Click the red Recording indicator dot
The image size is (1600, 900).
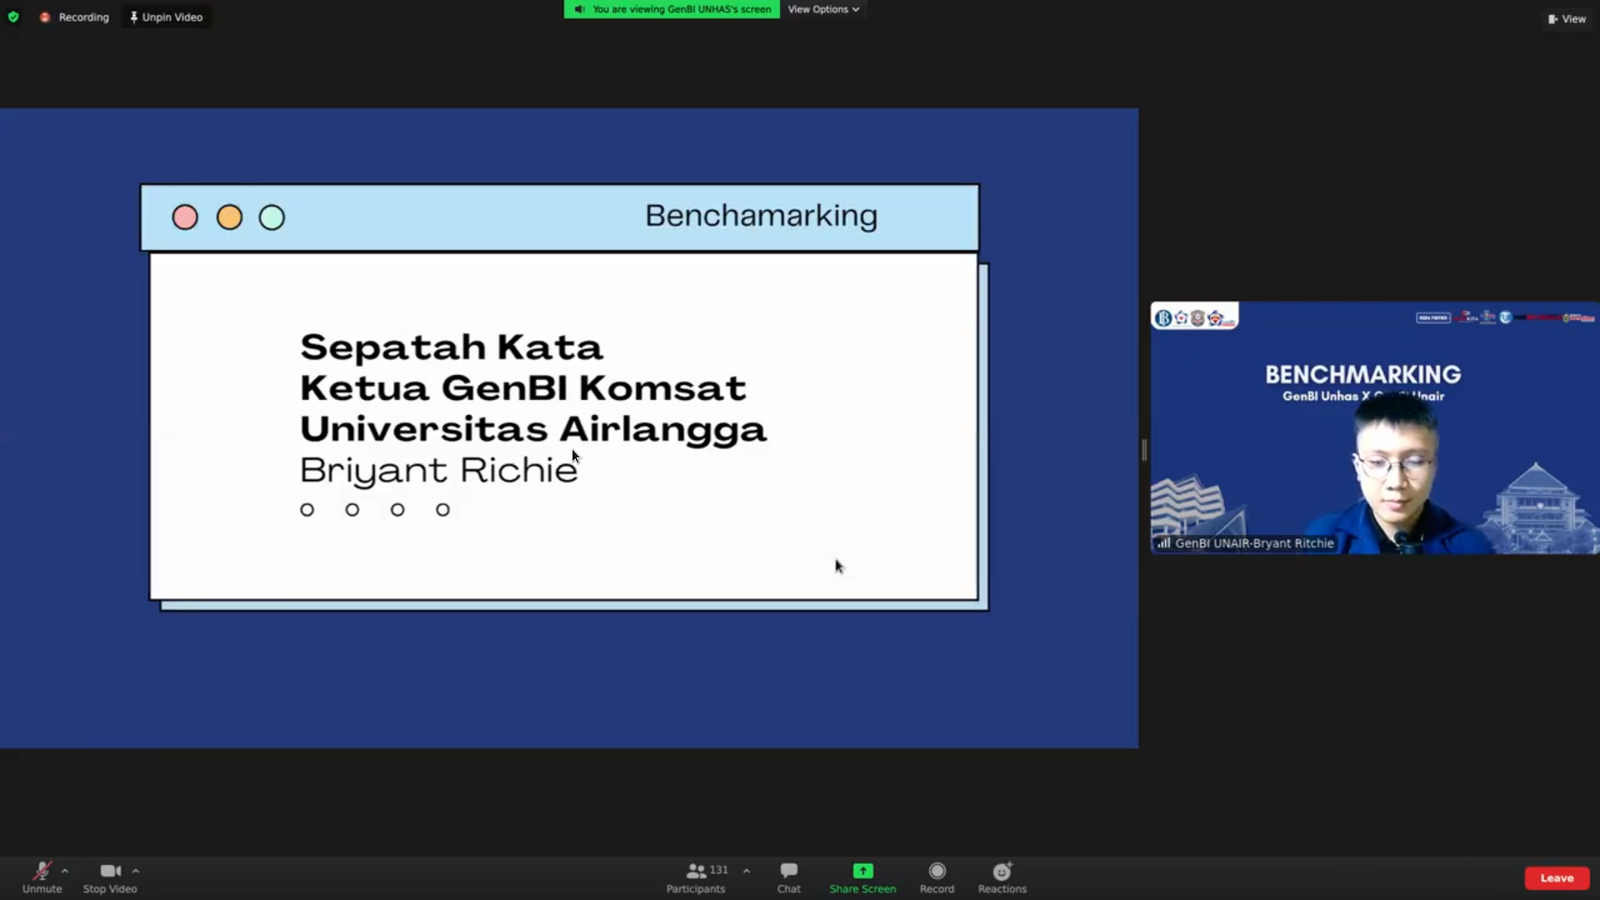(x=45, y=16)
